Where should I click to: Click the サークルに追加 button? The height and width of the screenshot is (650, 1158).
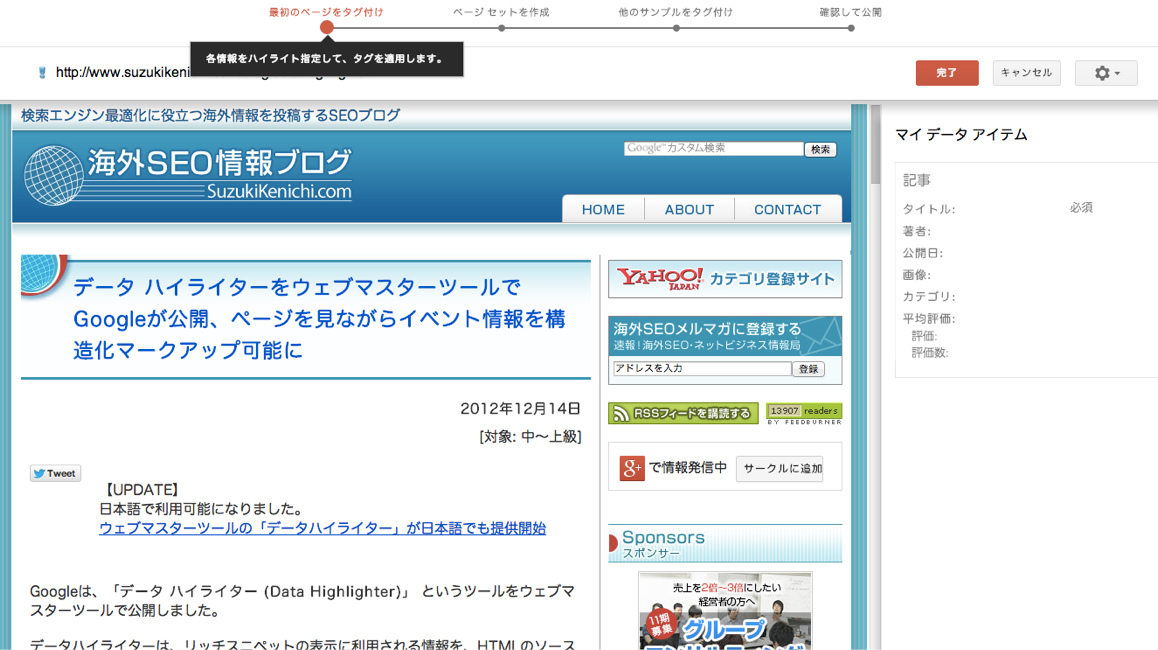click(782, 468)
